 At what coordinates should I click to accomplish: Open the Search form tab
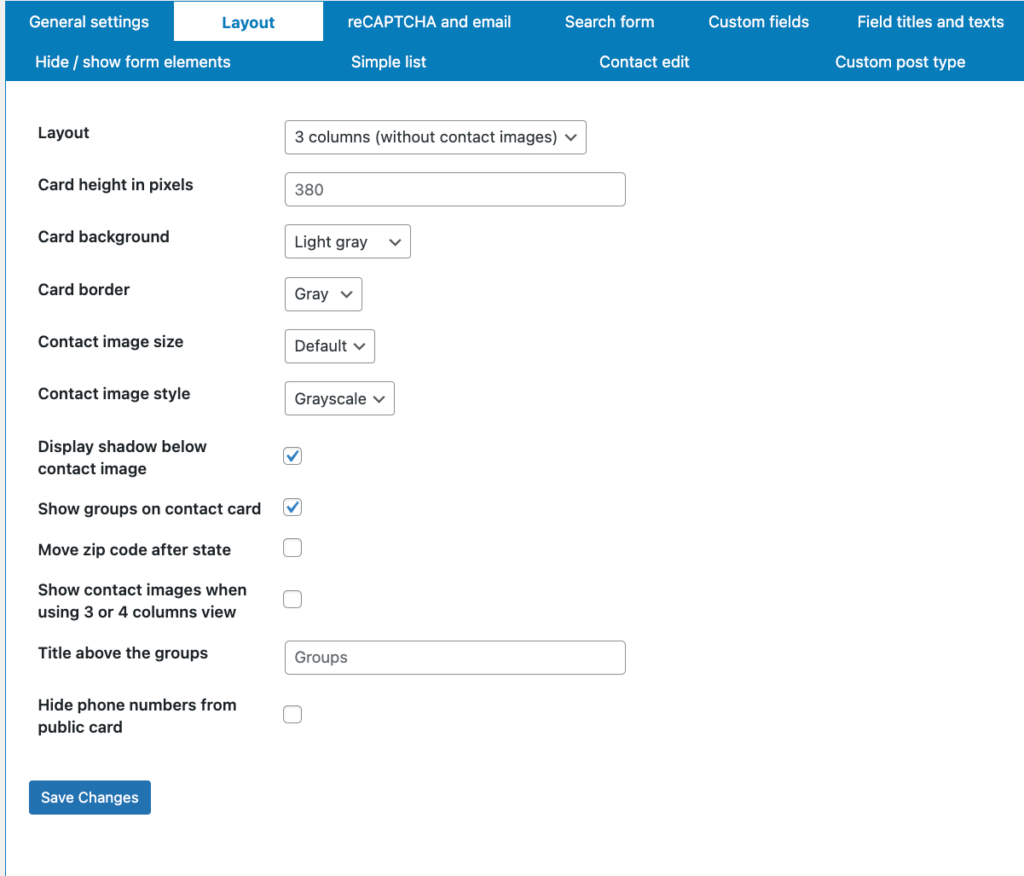pyautogui.click(x=609, y=22)
